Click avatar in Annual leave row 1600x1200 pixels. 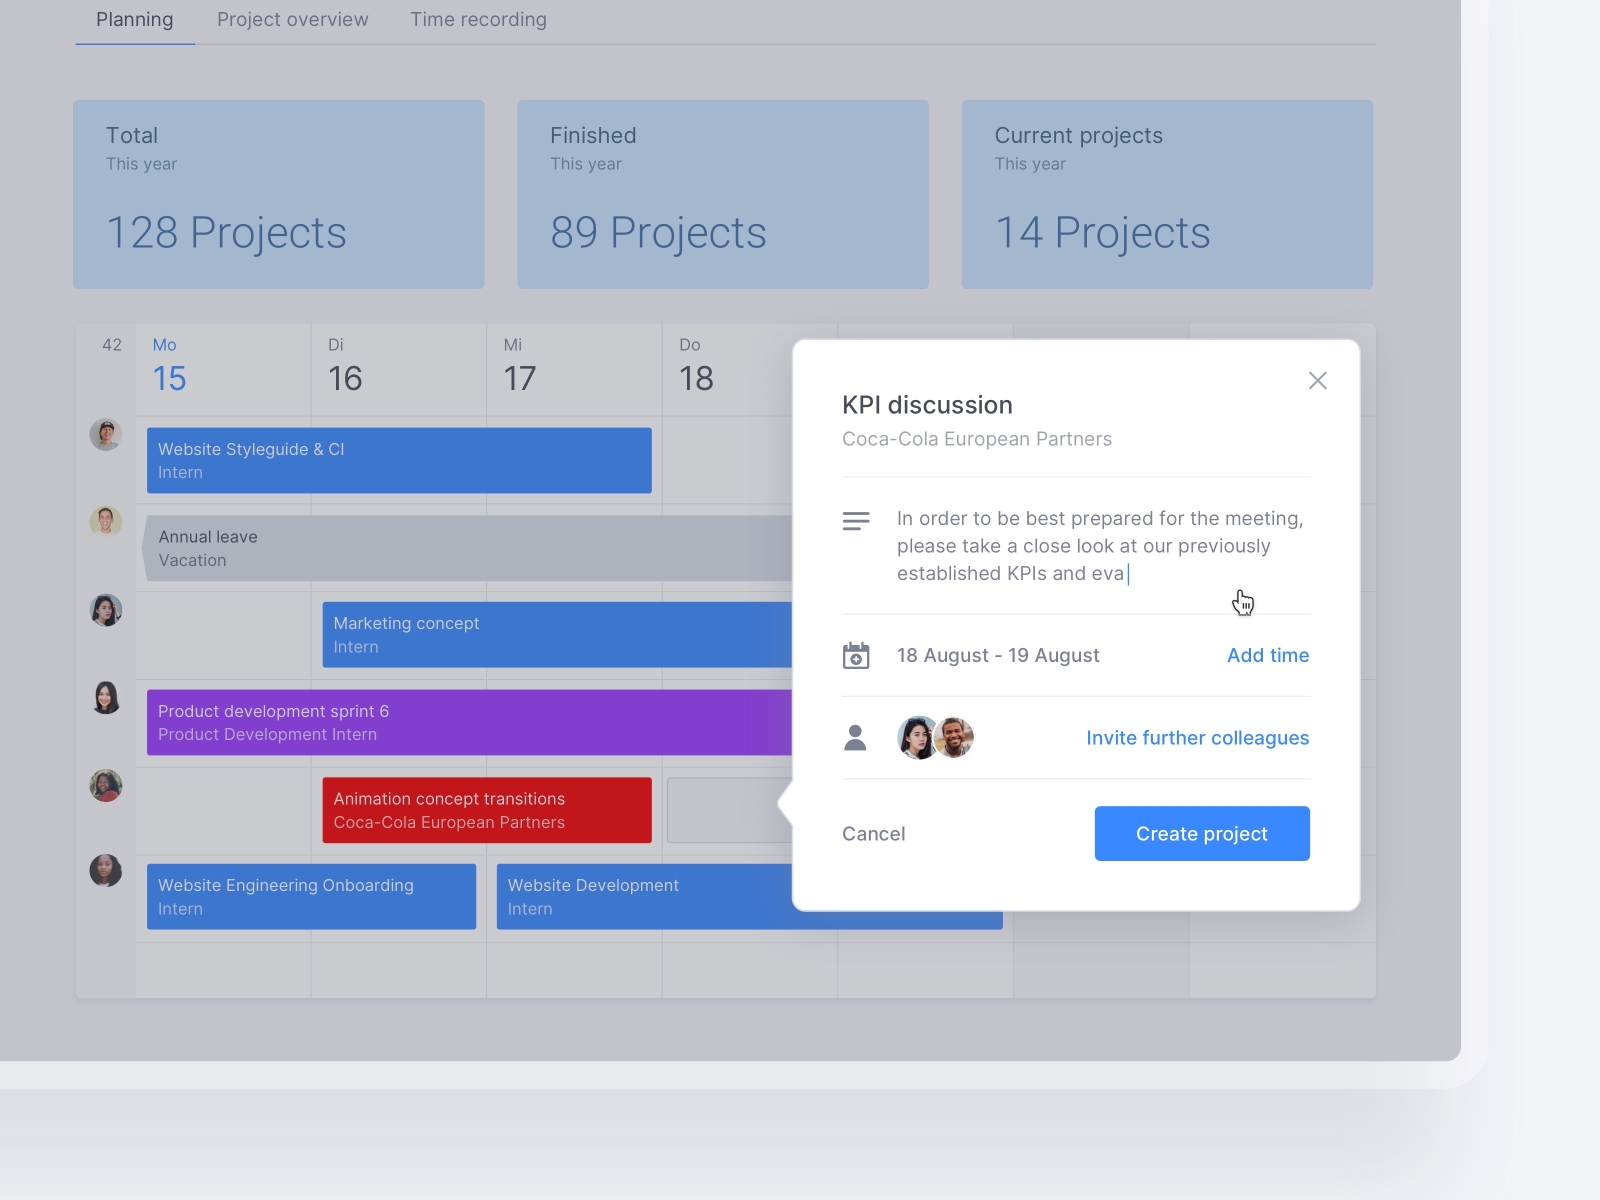click(106, 521)
